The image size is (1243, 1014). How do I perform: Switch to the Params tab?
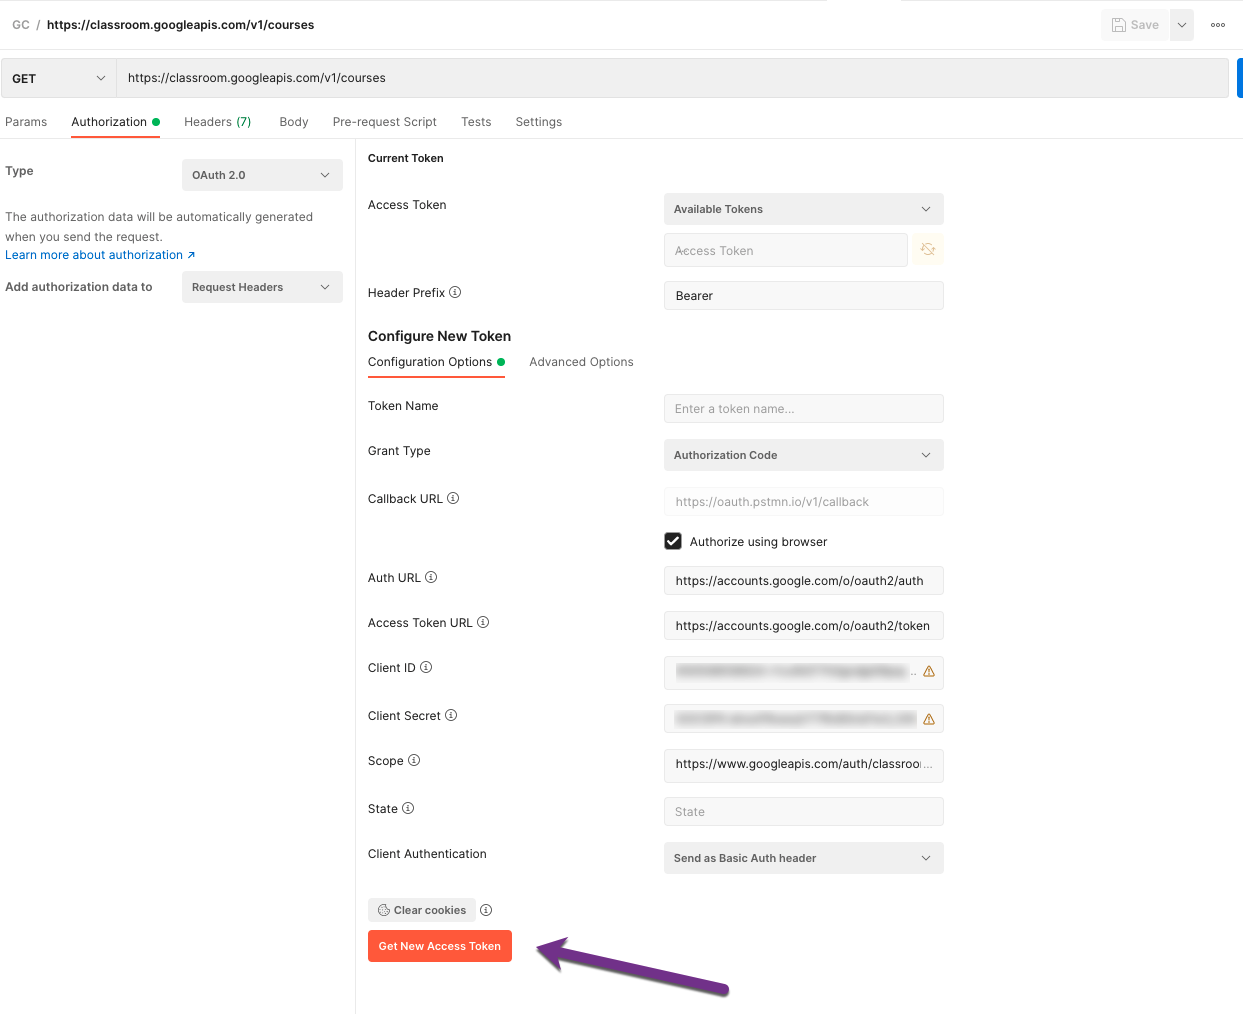click(x=26, y=122)
